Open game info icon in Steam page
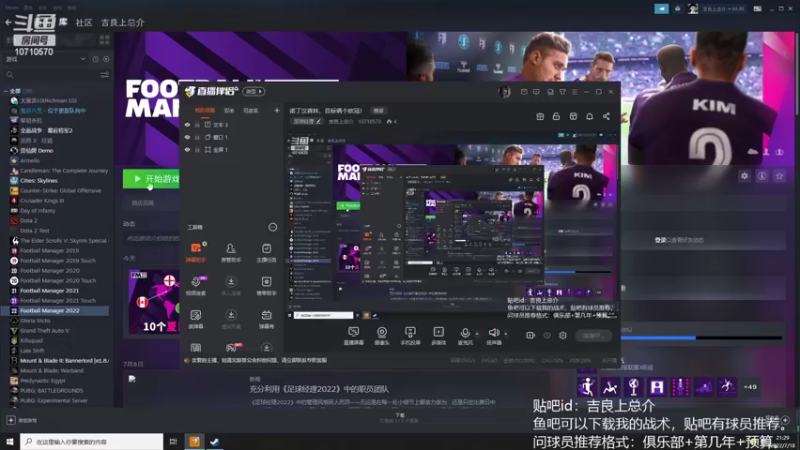 [762, 176]
